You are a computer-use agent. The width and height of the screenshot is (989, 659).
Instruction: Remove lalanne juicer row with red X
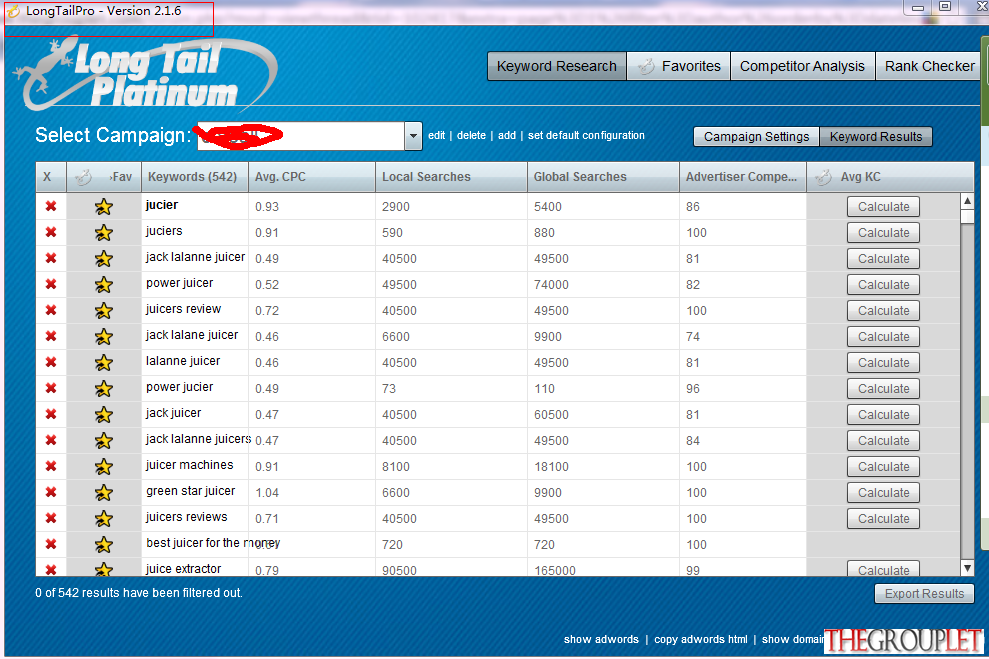coord(51,362)
